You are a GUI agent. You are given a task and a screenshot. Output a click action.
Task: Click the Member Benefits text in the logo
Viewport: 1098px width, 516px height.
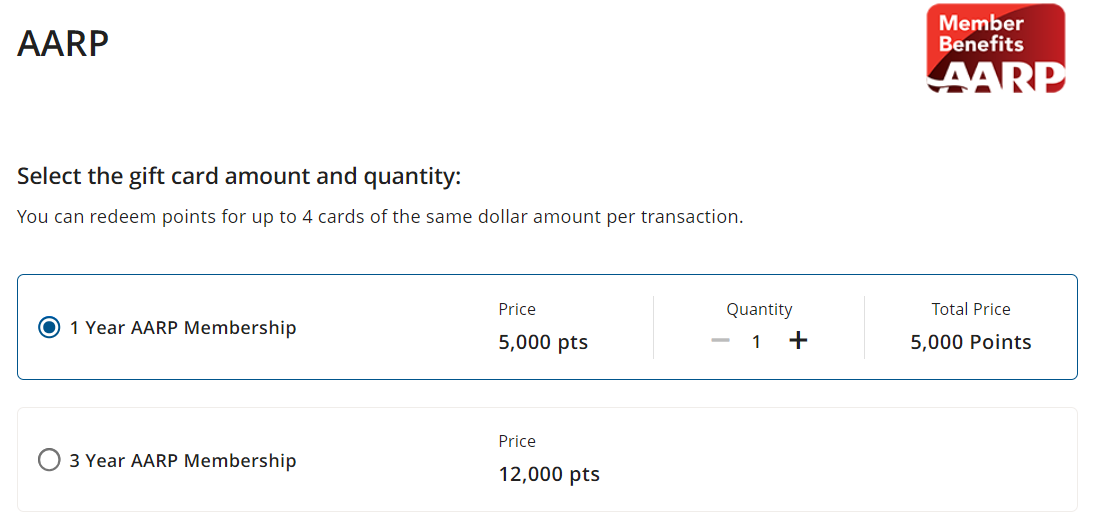[981, 33]
